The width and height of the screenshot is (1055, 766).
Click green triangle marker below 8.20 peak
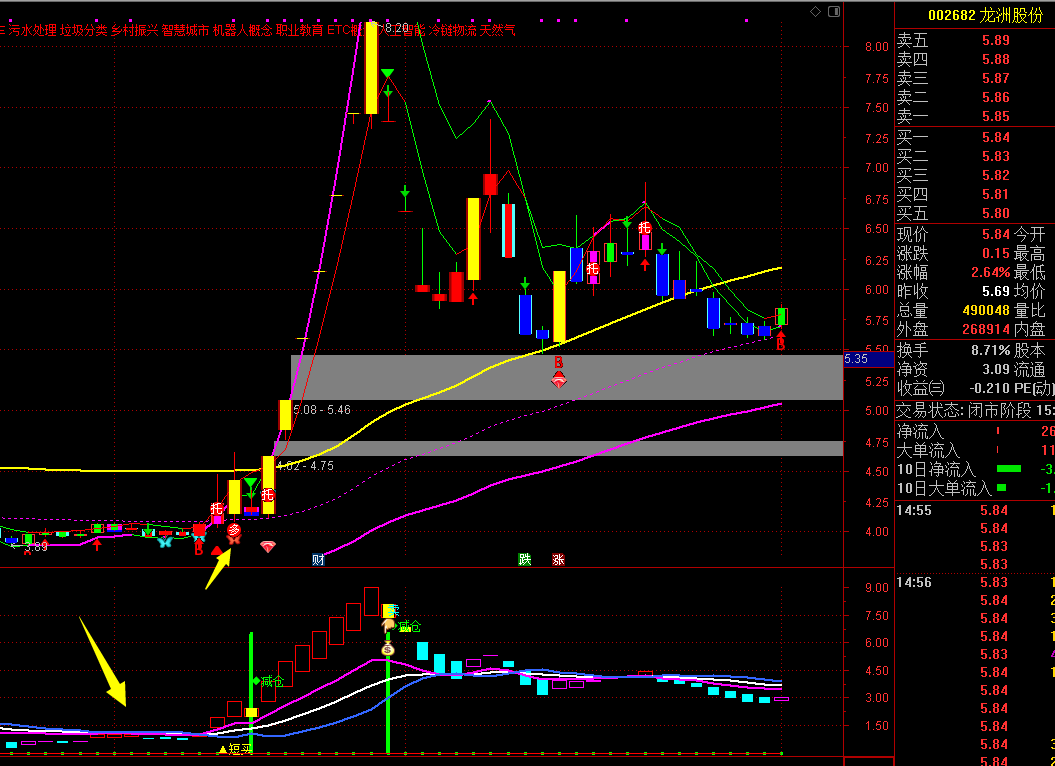tap(388, 73)
